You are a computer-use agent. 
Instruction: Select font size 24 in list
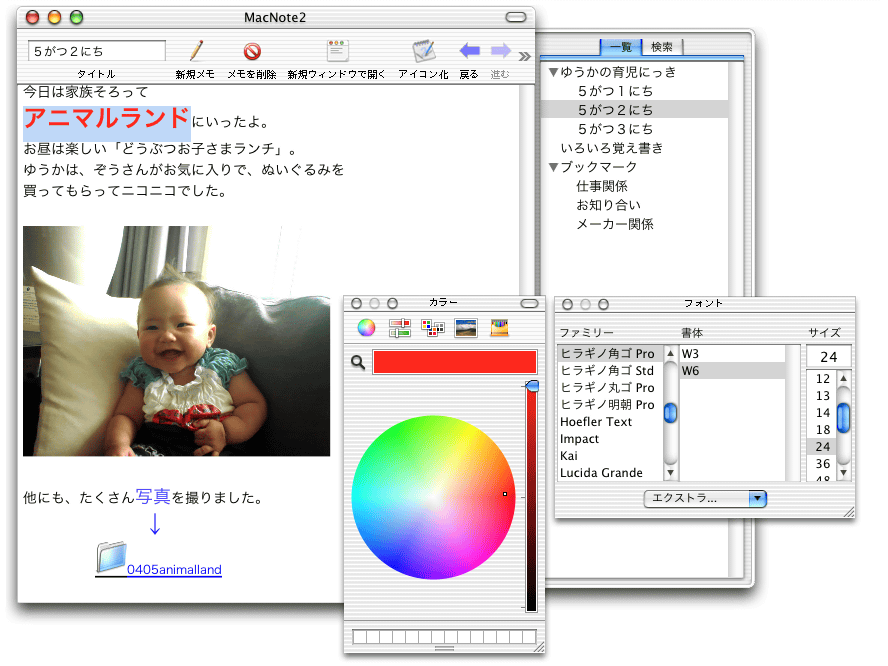click(822, 446)
